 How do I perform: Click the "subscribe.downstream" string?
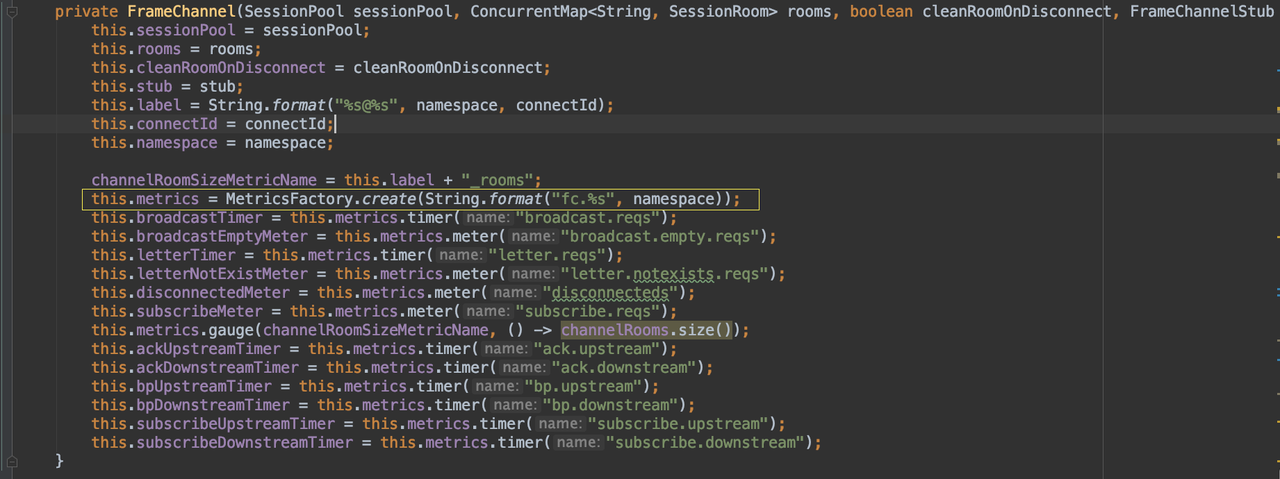(706, 443)
